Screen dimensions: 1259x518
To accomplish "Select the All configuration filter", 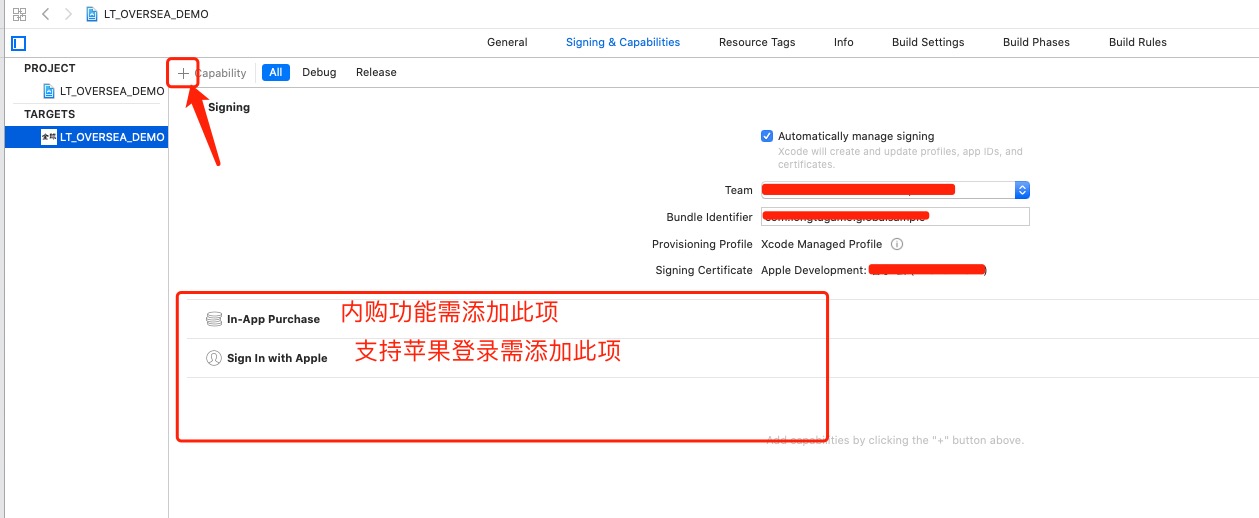I will point(276,72).
